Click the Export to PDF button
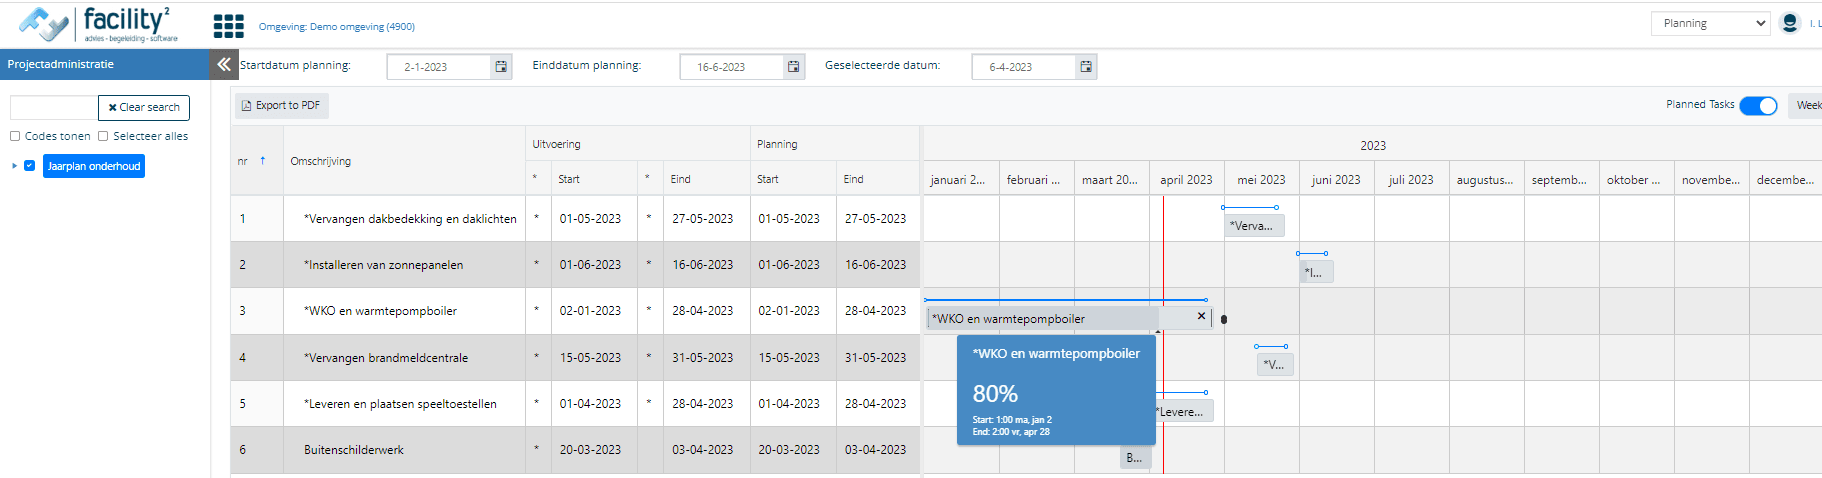Image resolution: width=1822 pixels, height=478 pixels. 281,105
